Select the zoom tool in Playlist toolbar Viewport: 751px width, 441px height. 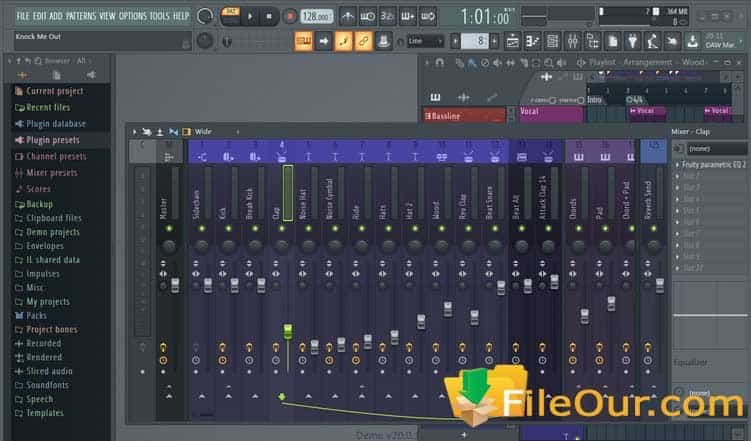point(548,63)
